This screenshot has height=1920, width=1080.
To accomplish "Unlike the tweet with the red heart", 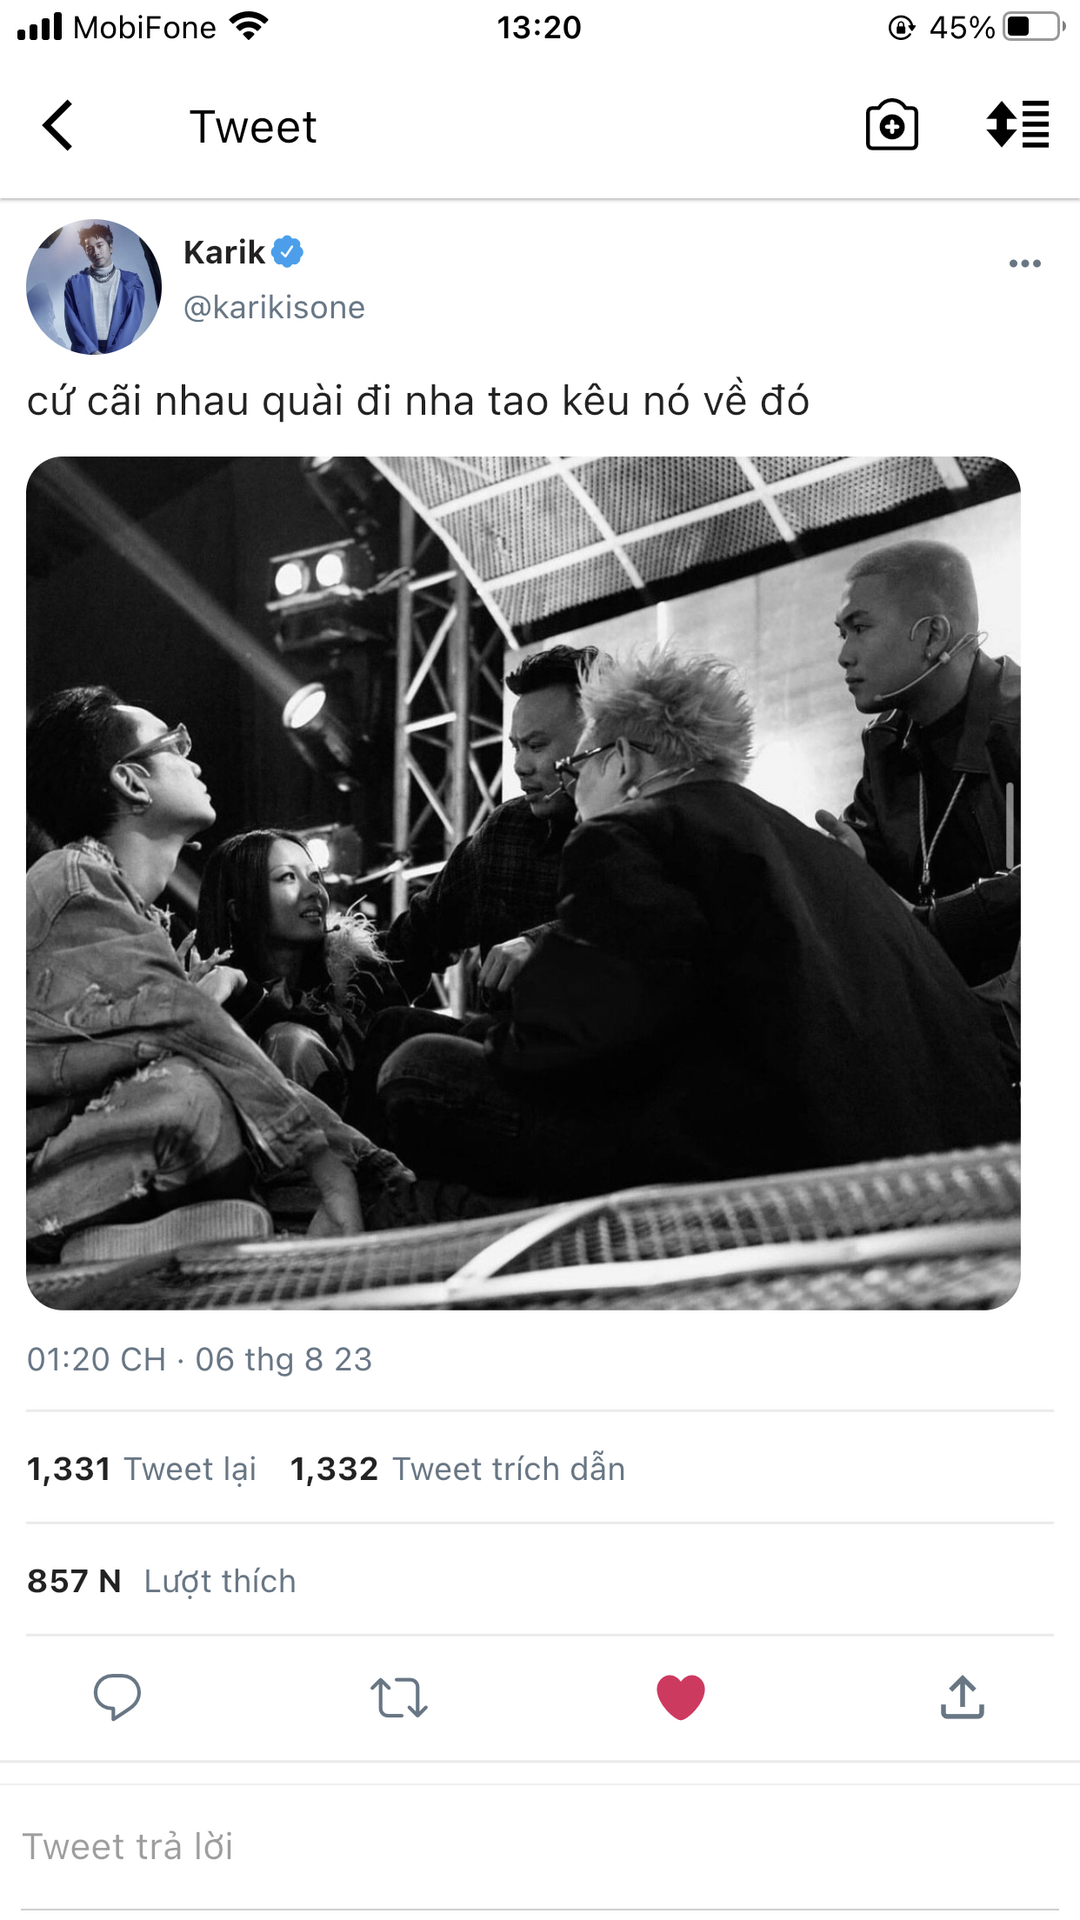I will click(681, 1697).
